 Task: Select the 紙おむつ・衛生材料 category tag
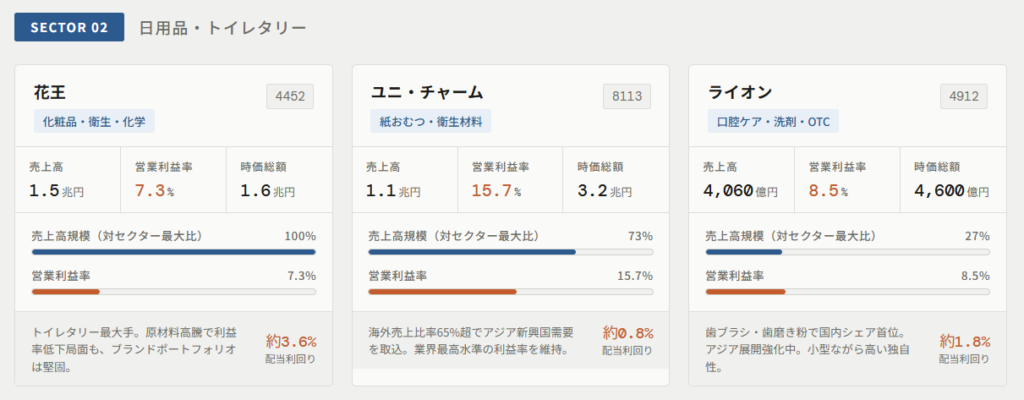point(430,122)
